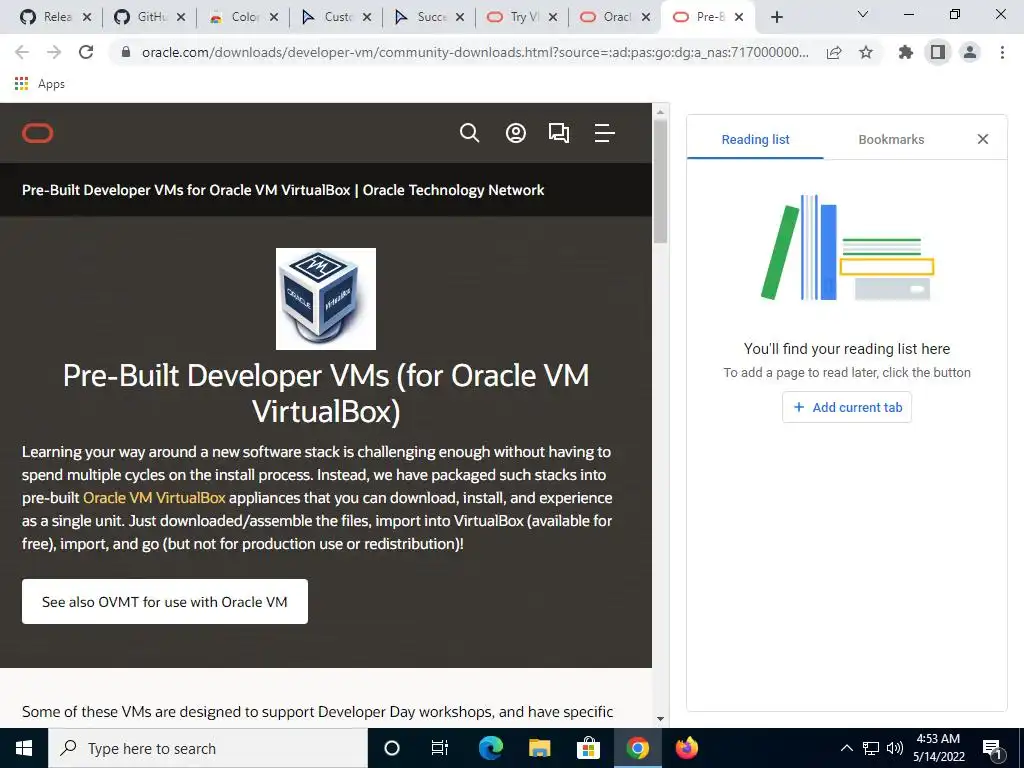Close the Pre-Built active tab
This screenshot has width=1024, height=768.
[739, 17]
